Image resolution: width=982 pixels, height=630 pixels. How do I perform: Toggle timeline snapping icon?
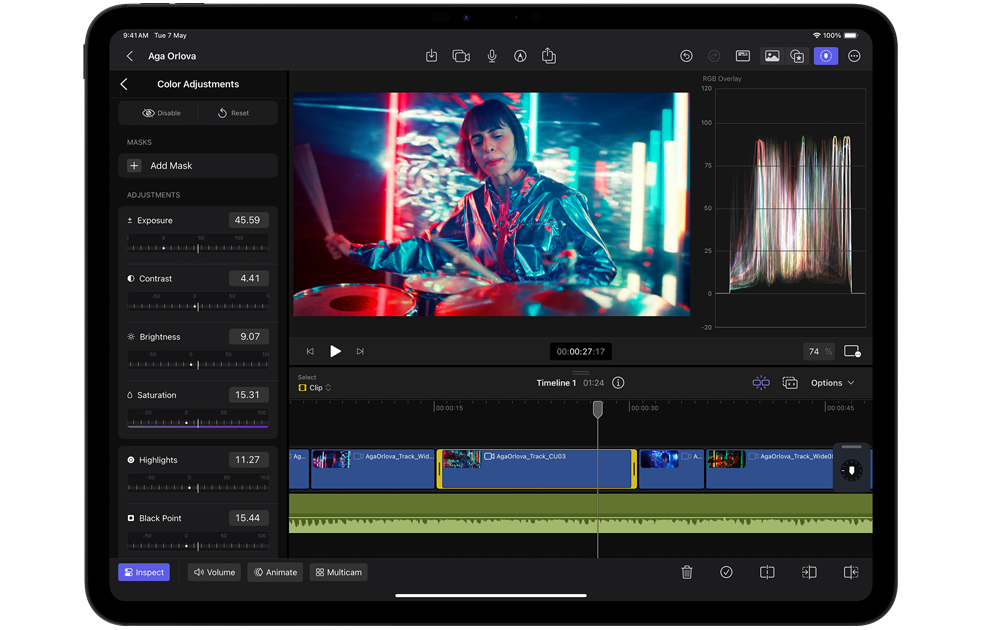761,383
